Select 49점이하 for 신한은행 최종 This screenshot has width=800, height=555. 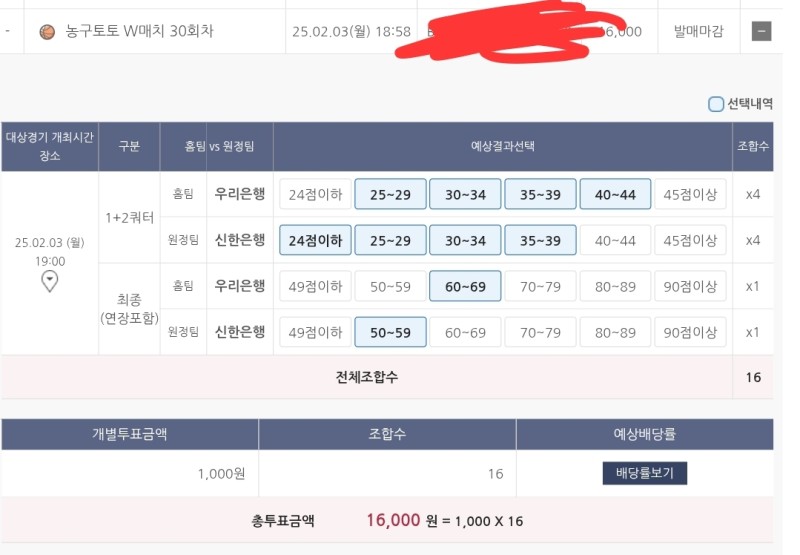pyautogui.click(x=315, y=332)
